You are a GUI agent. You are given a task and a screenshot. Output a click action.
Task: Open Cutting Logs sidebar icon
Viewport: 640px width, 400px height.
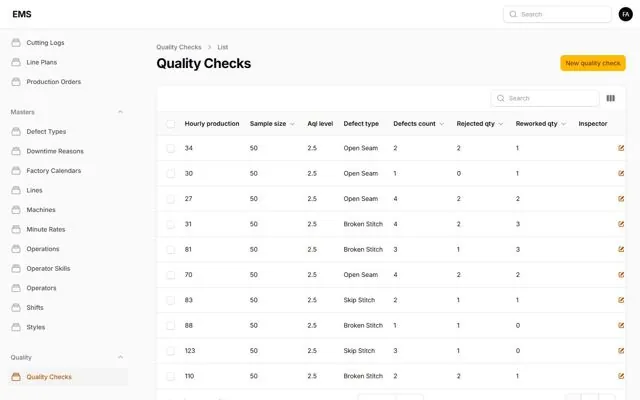pos(16,42)
